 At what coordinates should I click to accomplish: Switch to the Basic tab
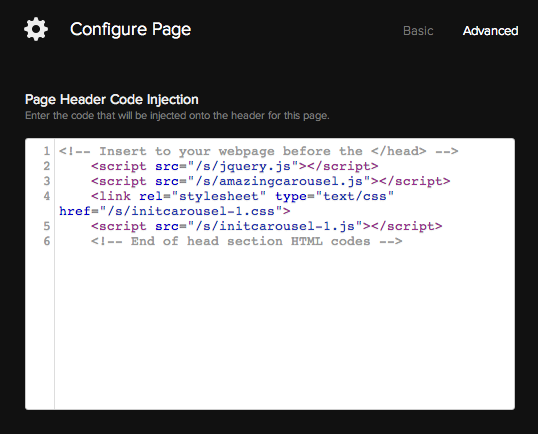[418, 31]
